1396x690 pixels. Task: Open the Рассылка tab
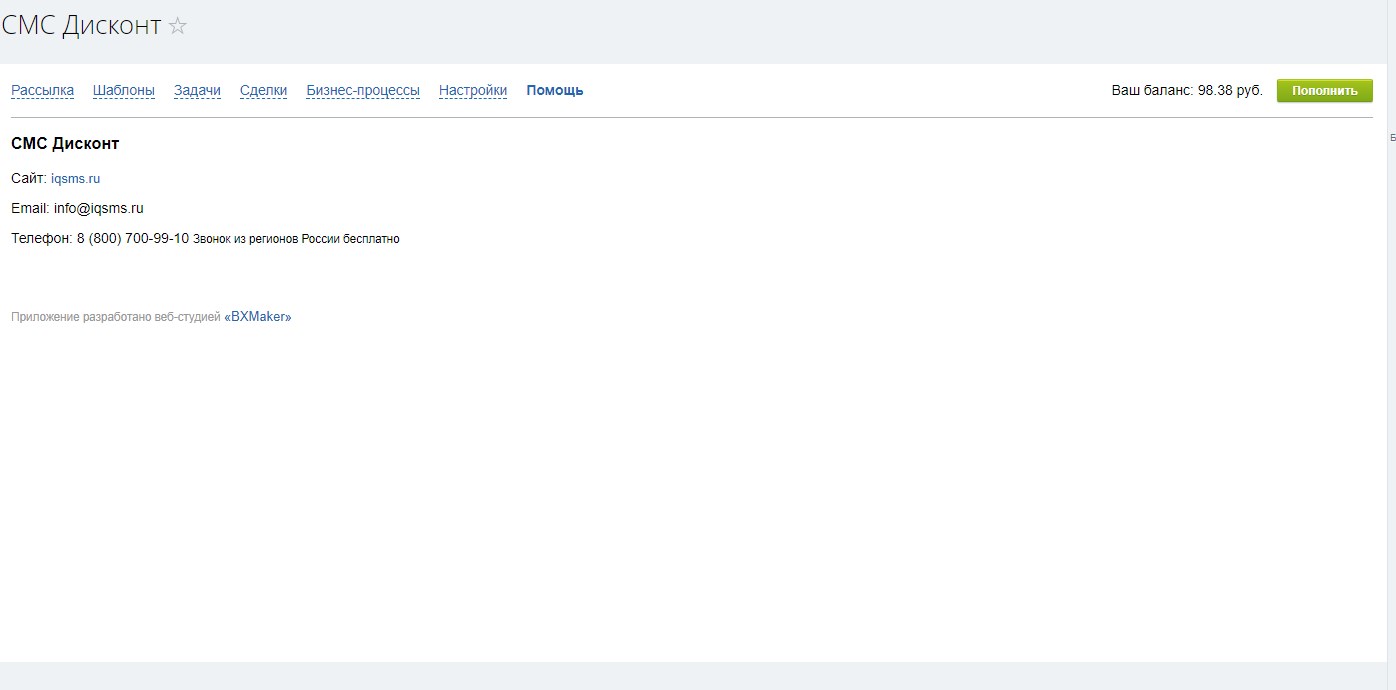click(42, 90)
